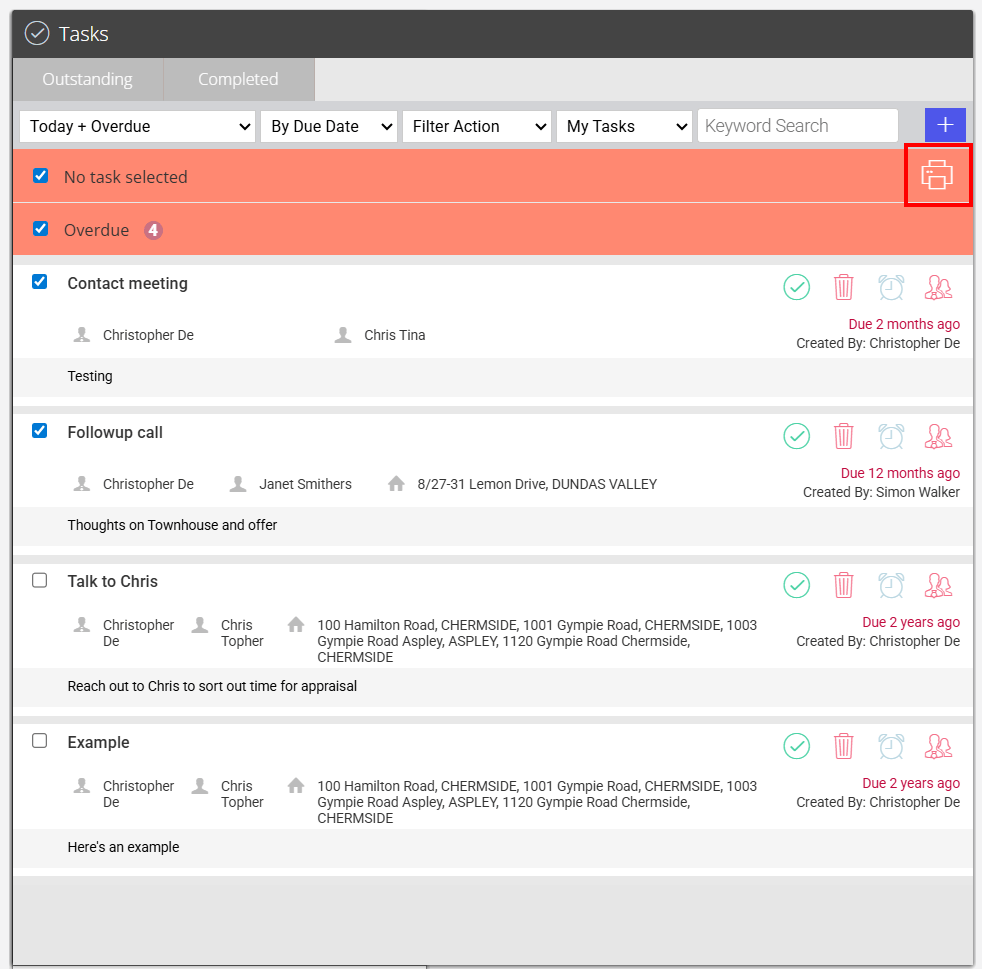Snooze the Talk to Chris task
This screenshot has height=971, width=982.
click(x=891, y=585)
